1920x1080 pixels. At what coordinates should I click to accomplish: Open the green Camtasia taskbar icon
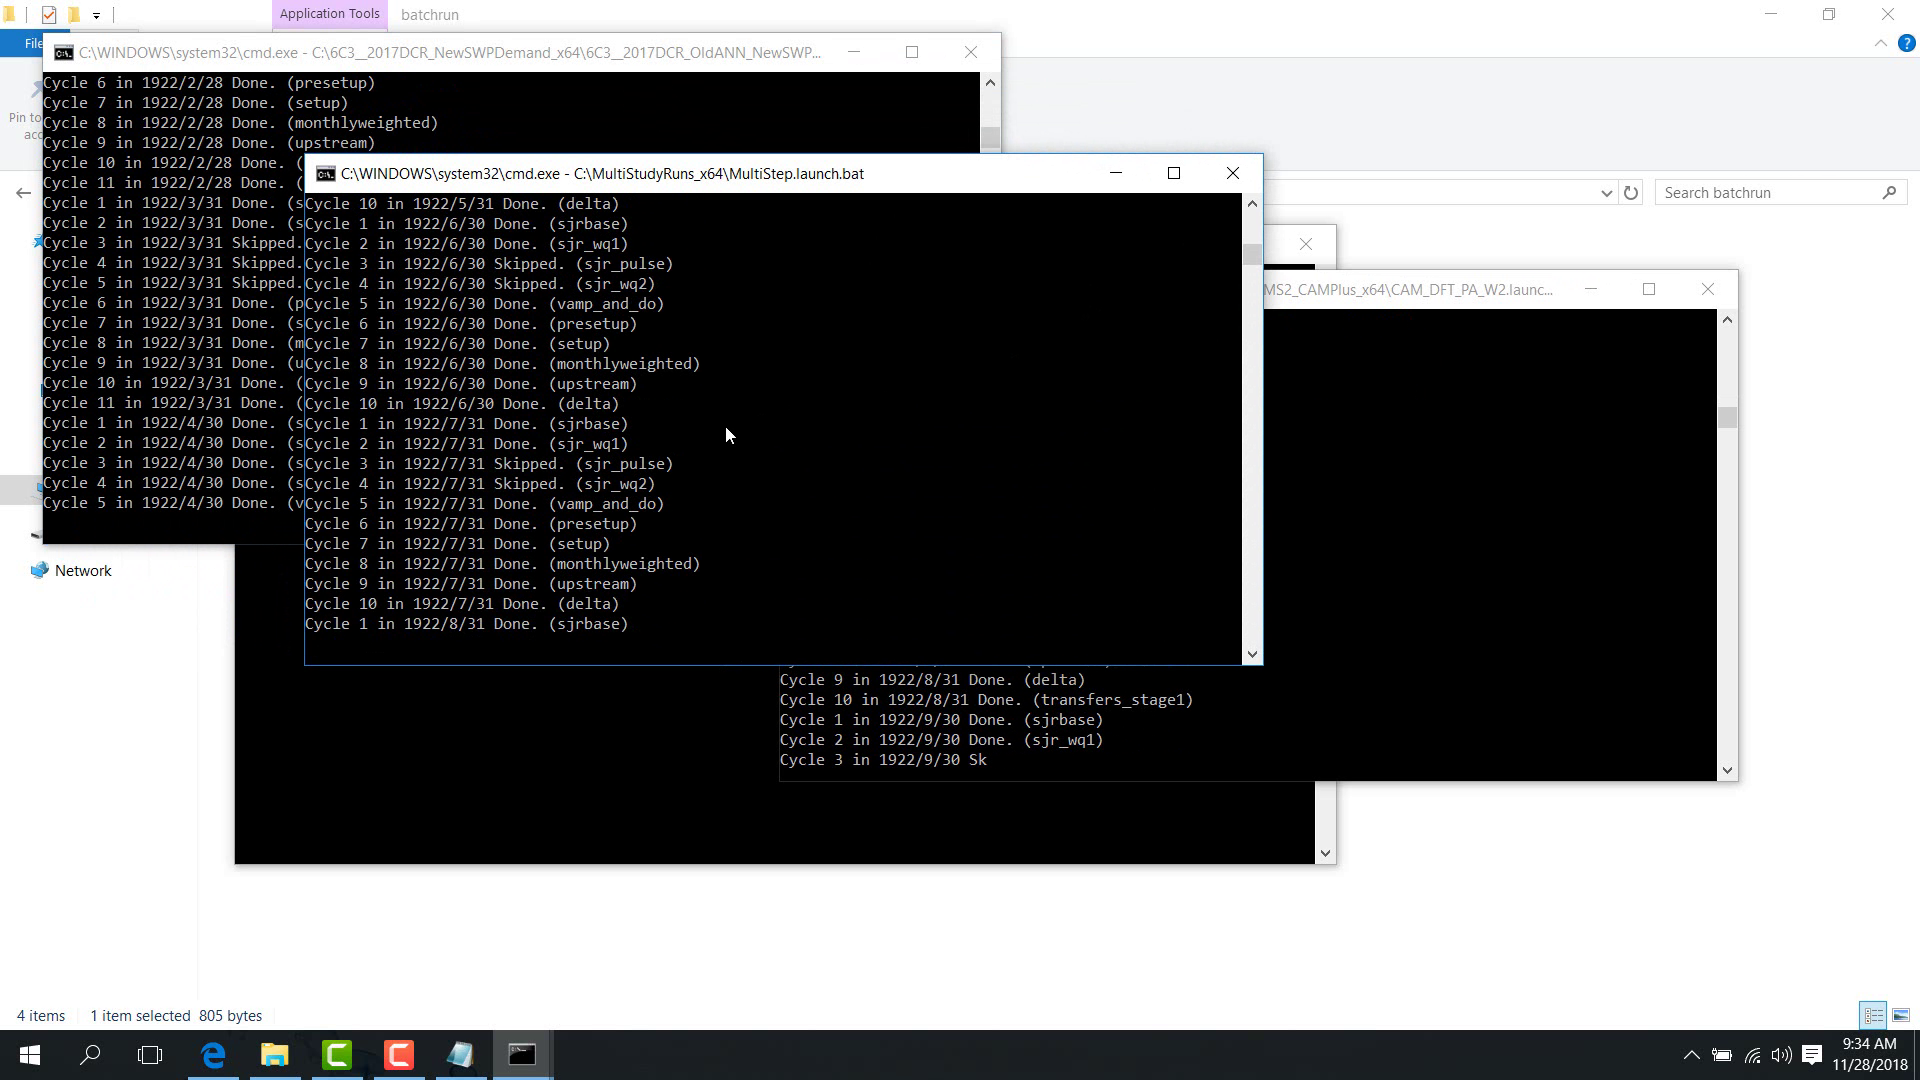(x=337, y=1055)
